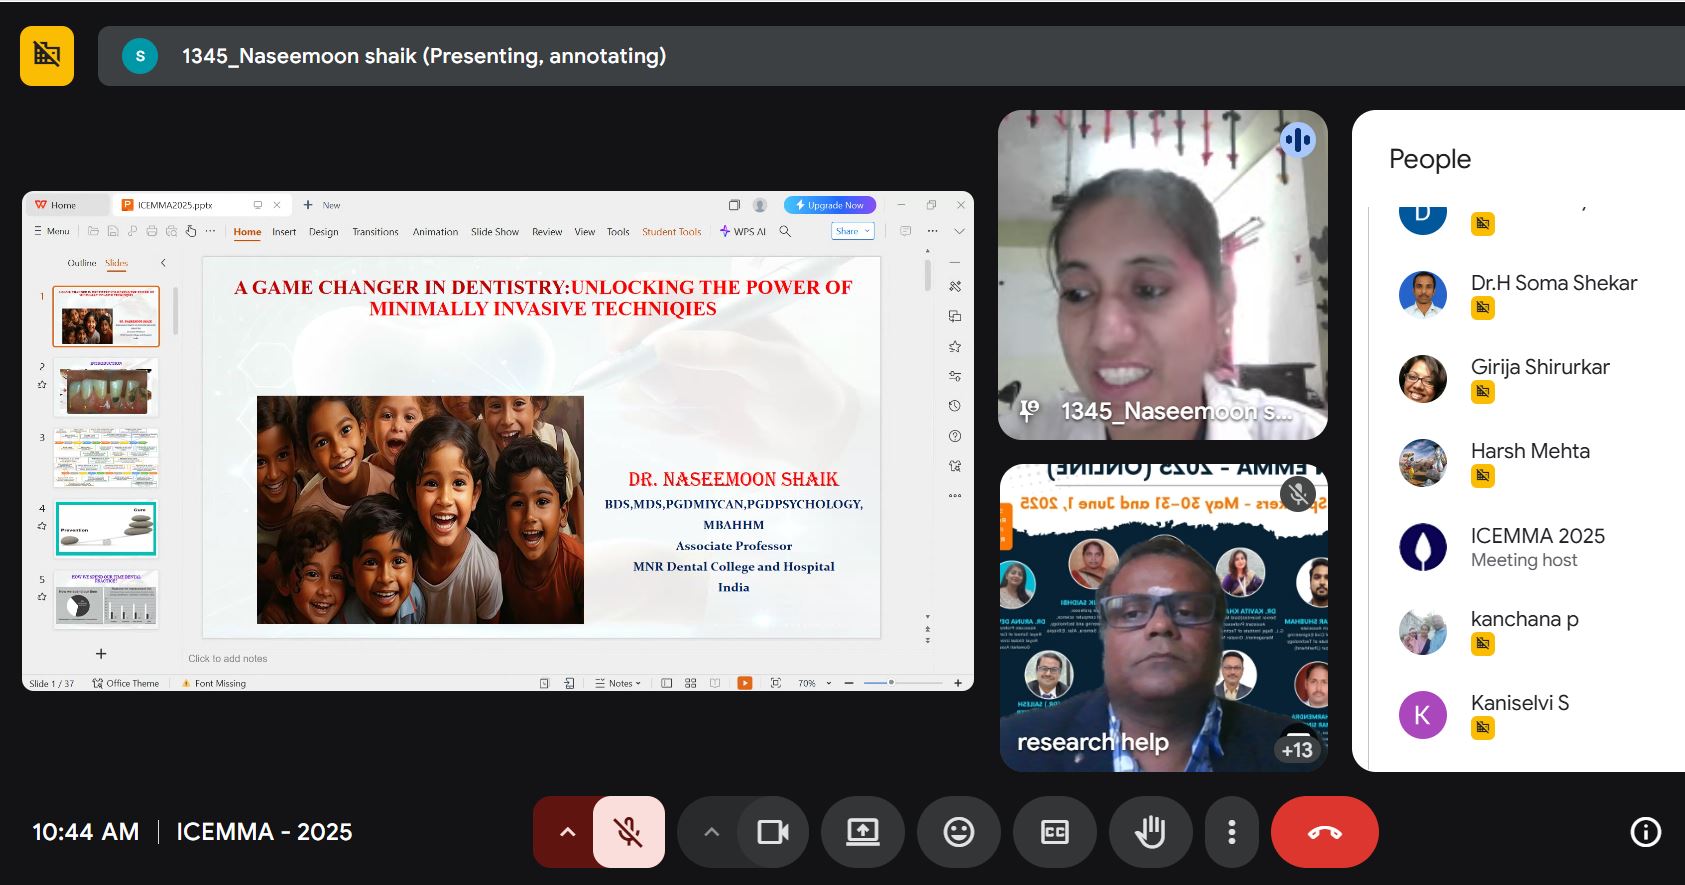Screen dimensions: 1685x885
Task: Click zoom out minus in WPS status bar
Action: click(849, 683)
